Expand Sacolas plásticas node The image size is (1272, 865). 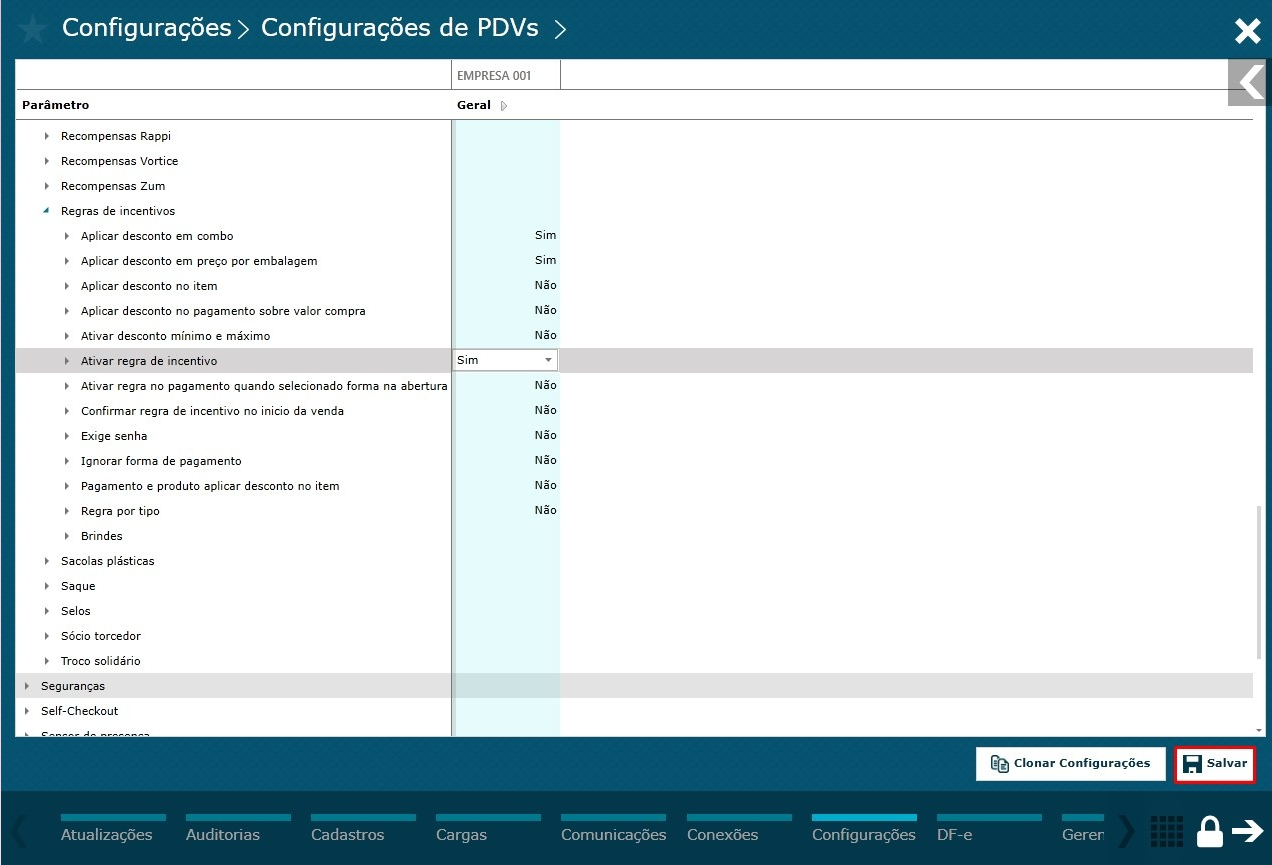(x=47, y=561)
